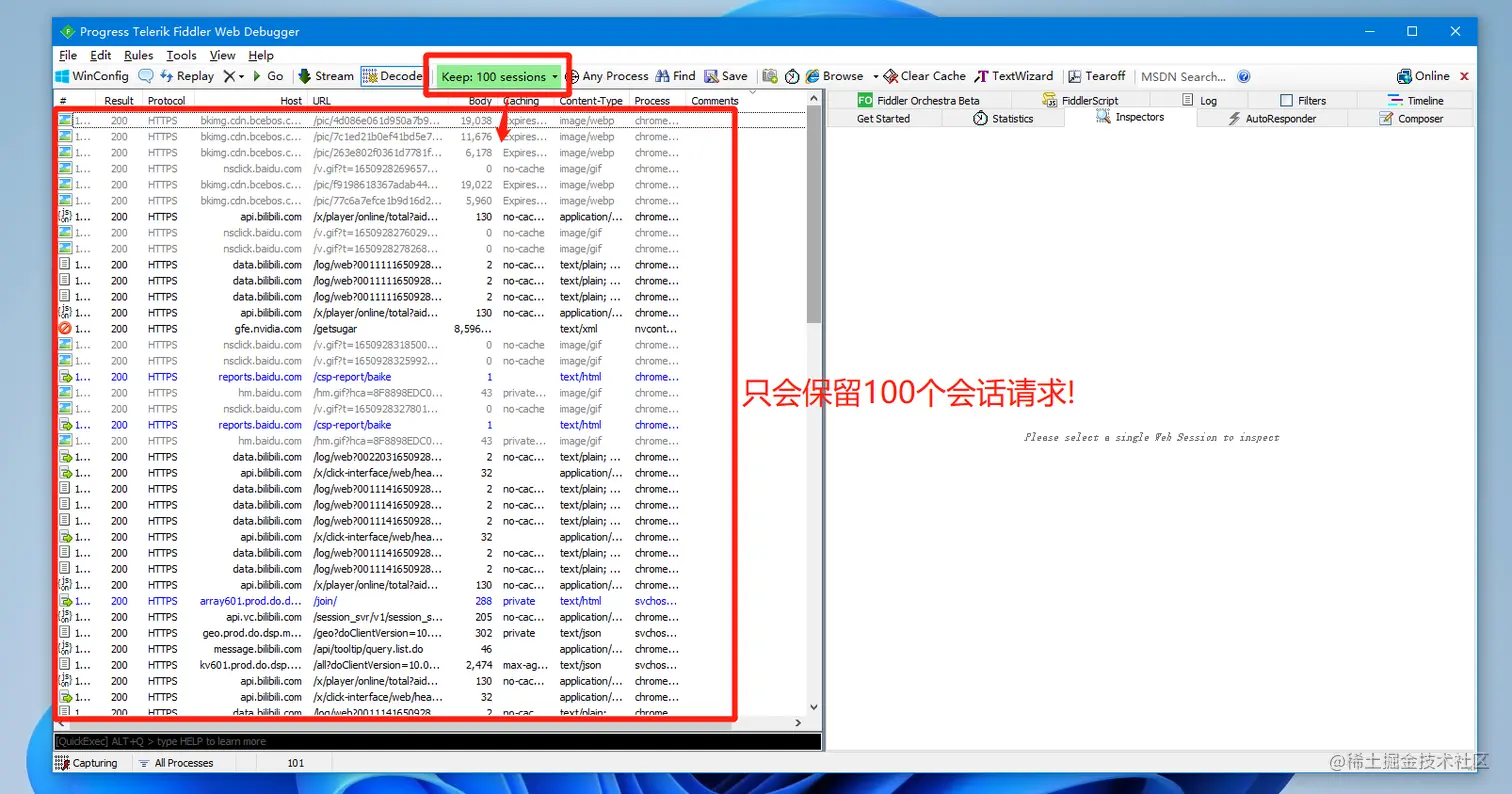The height and width of the screenshot is (794, 1512).
Task: Click left arrow of horizontal scrollbar
Action: point(60,723)
